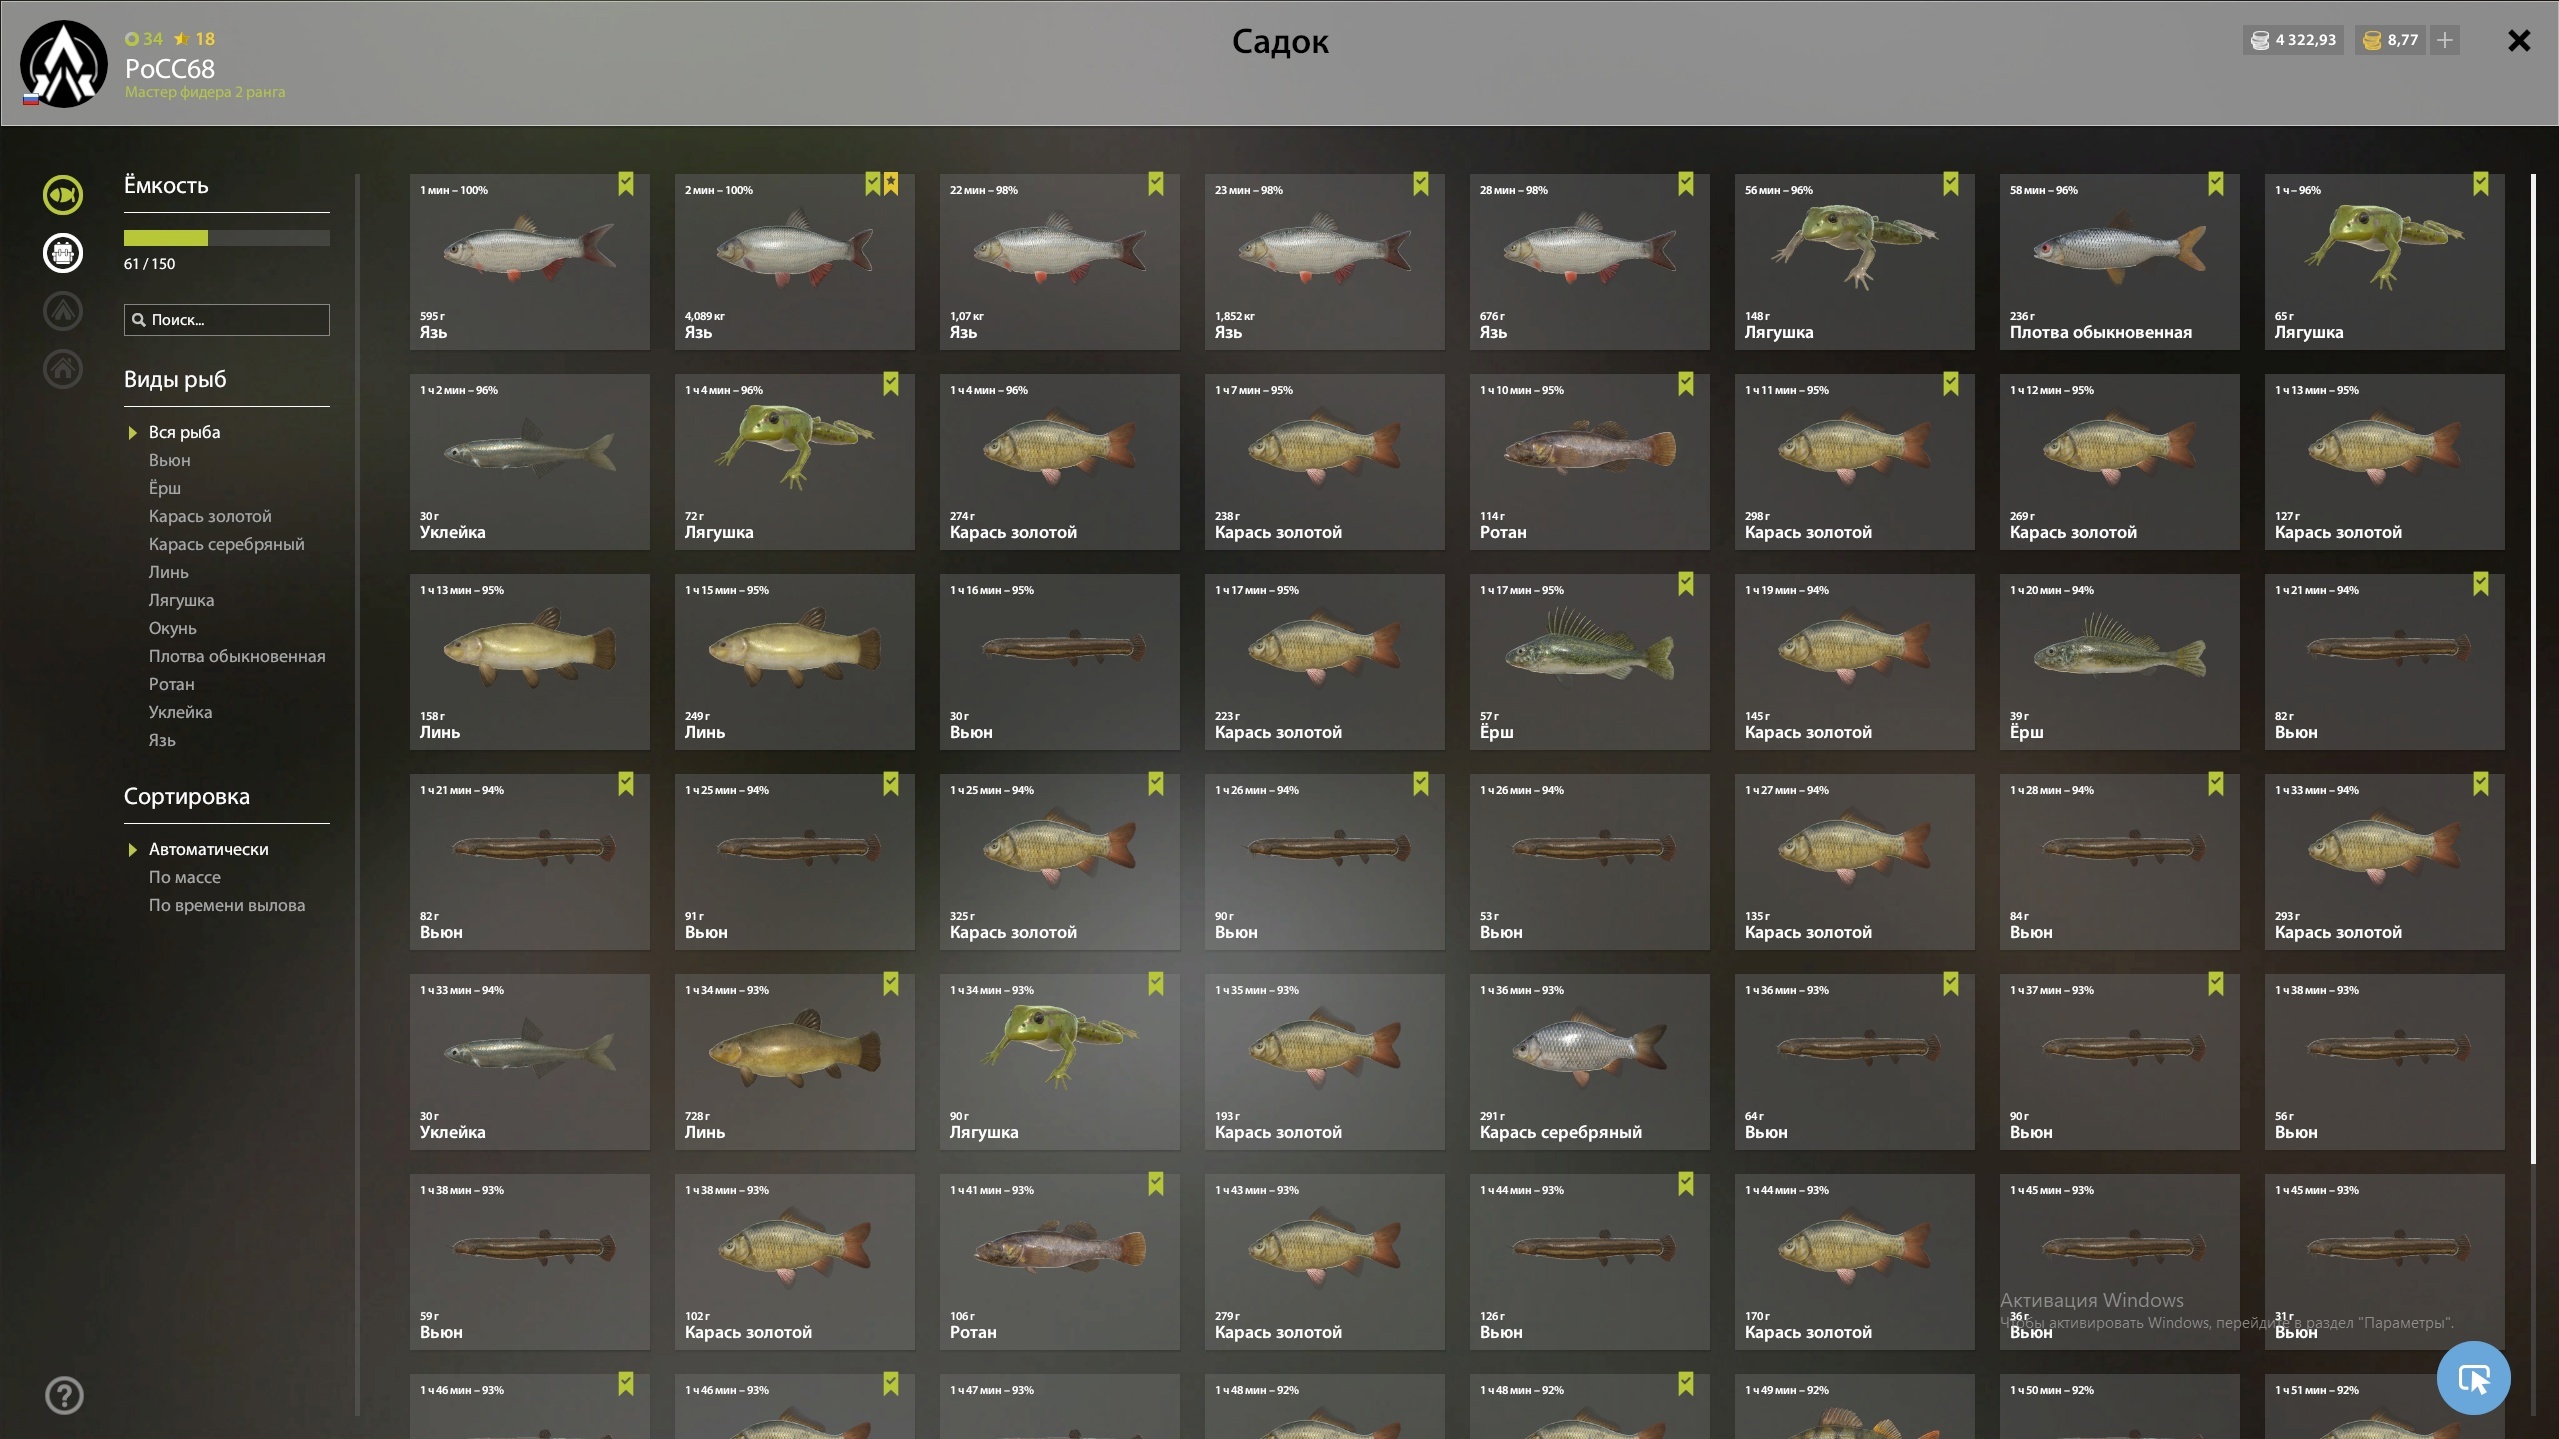Toggle the star marker on 4,089 кг Язь
The height and width of the screenshot is (1439, 2559).
click(891, 184)
